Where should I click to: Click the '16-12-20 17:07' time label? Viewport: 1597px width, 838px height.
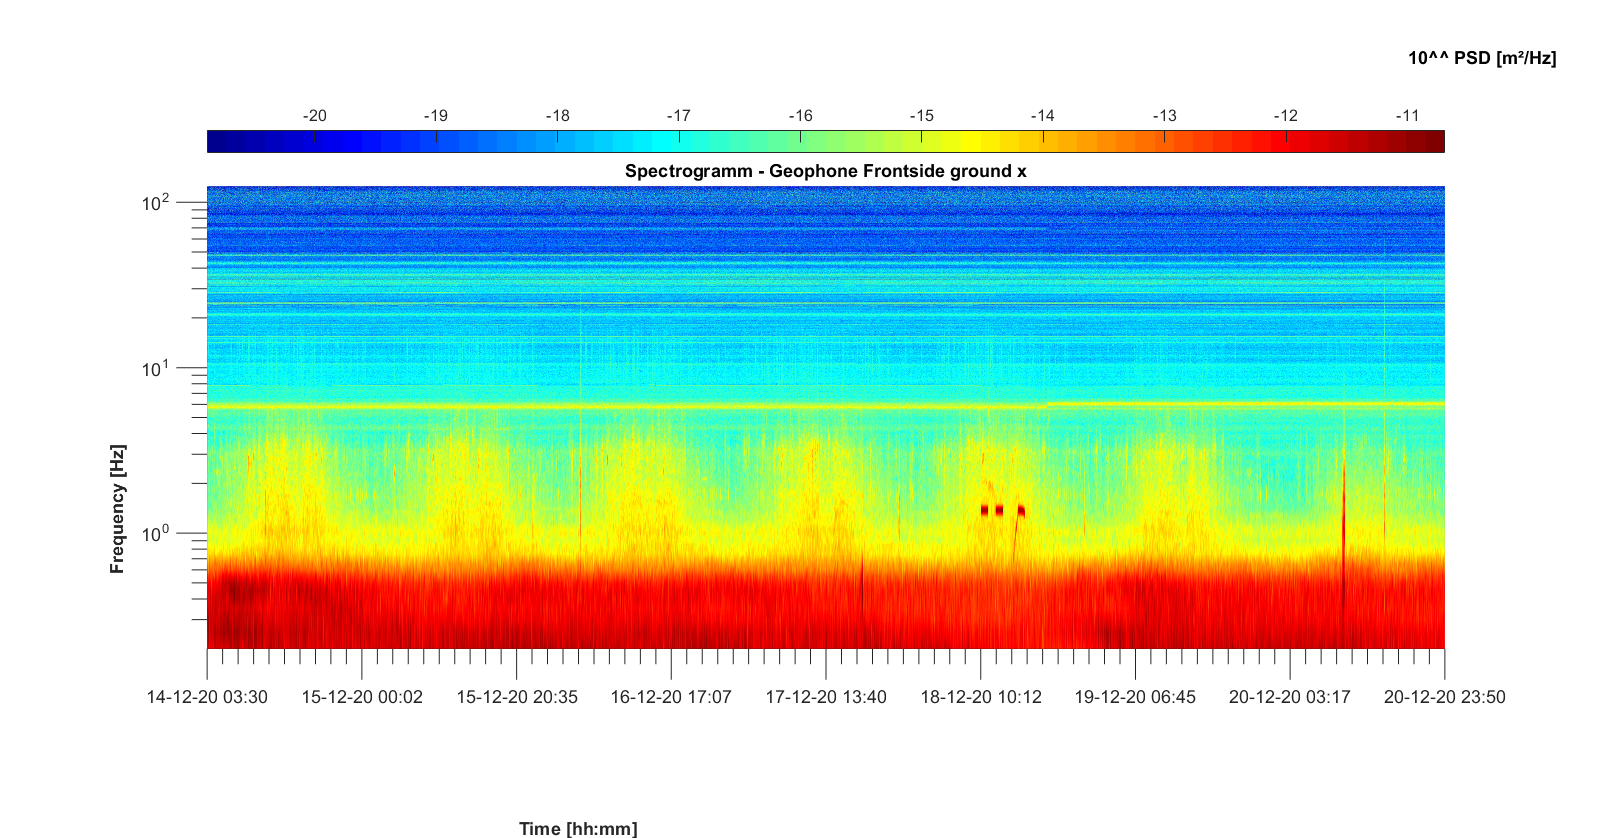[x=671, y=697]
